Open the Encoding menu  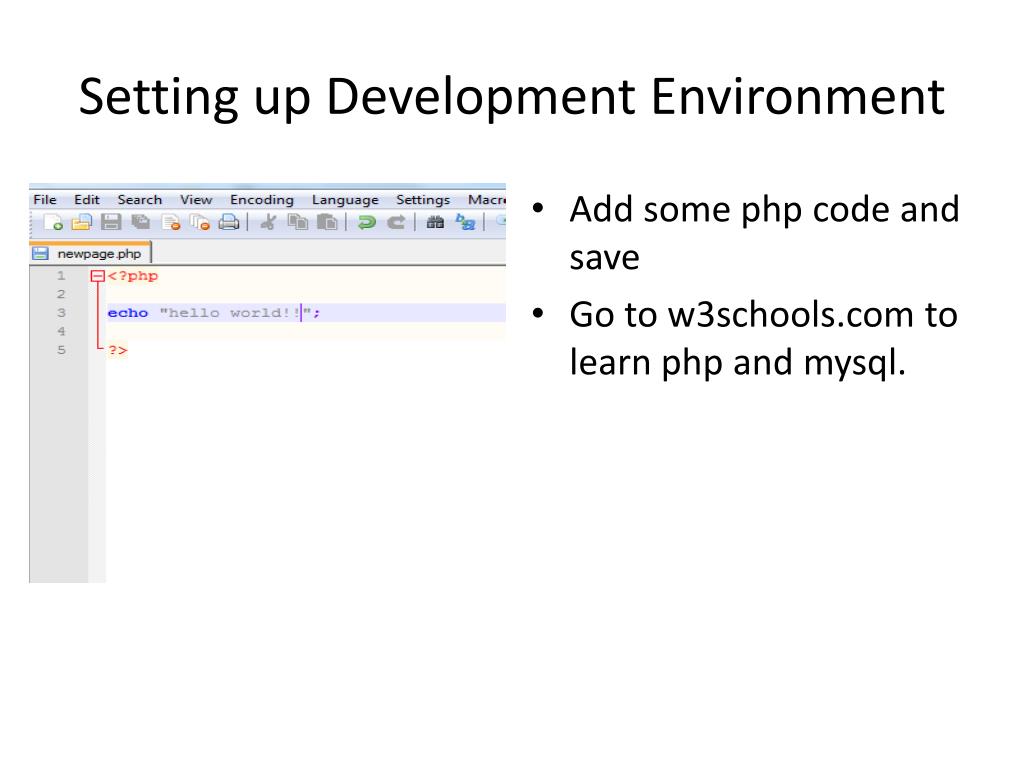click(262, 200)
